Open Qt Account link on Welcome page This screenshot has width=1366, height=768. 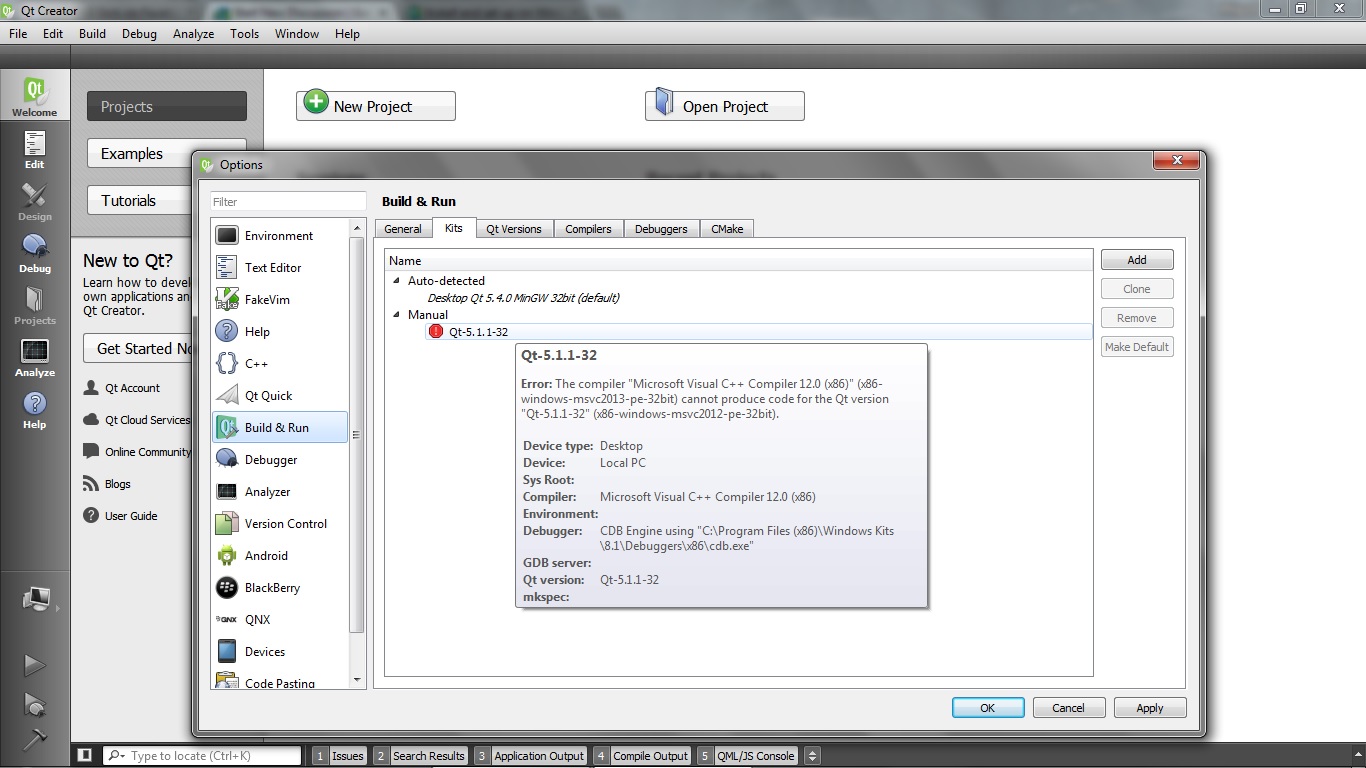(x=132, y=388)
